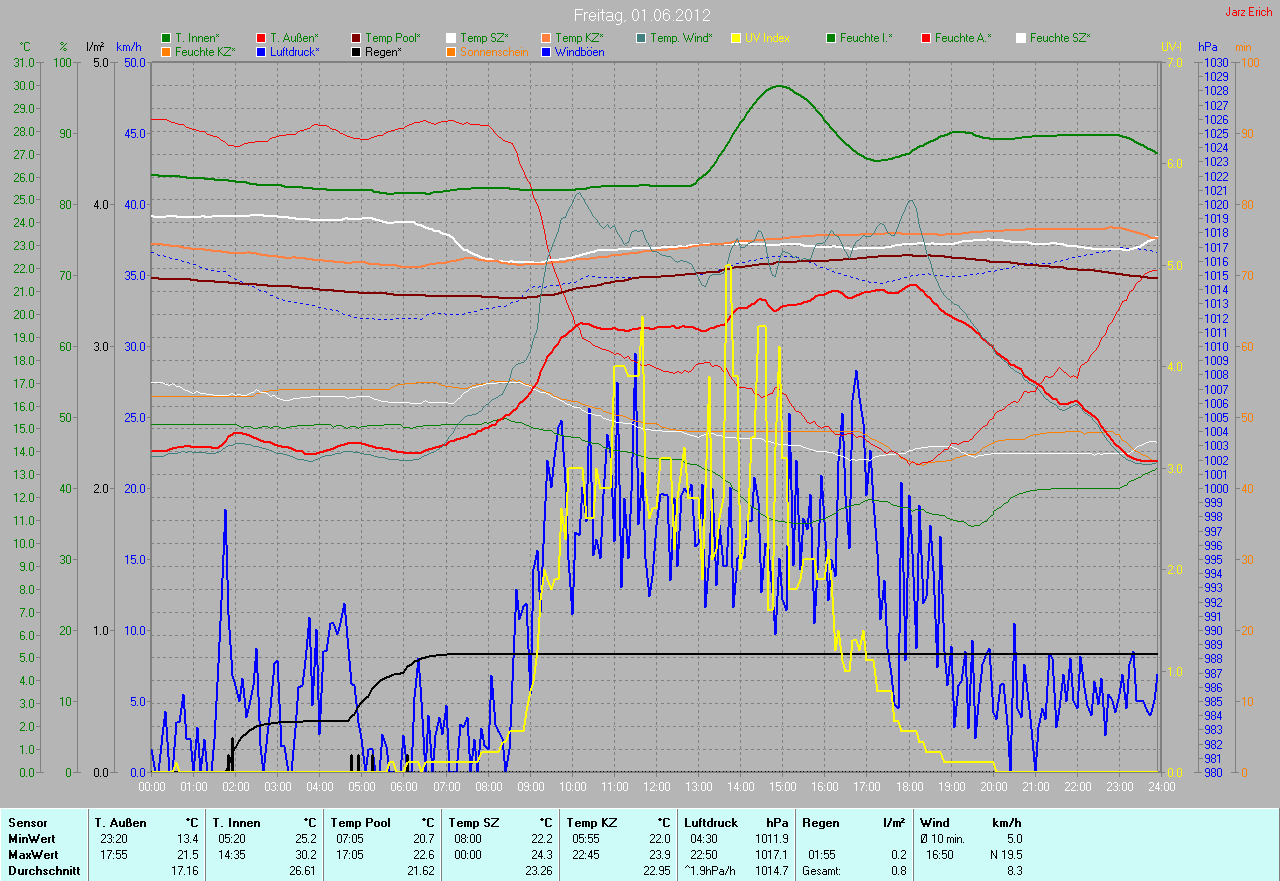
Task: Click the hPa axis unit label
Action: 1209,47
